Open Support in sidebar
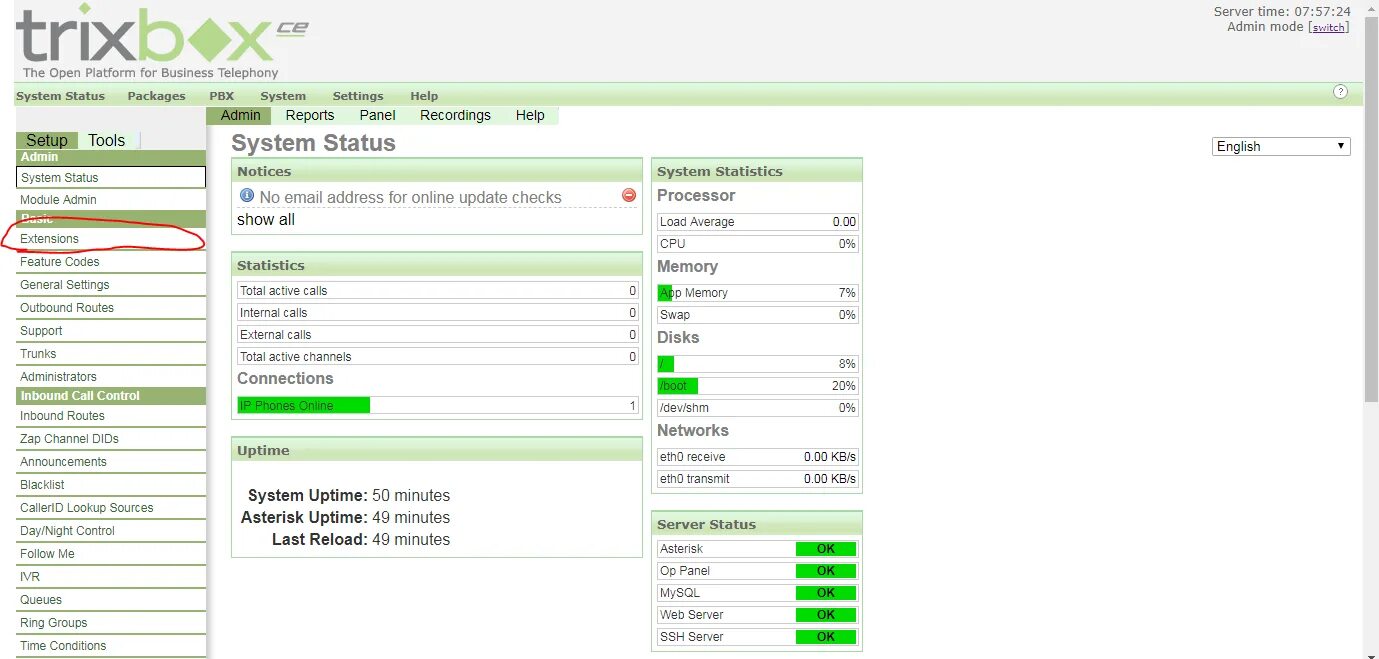 point(111,331)
